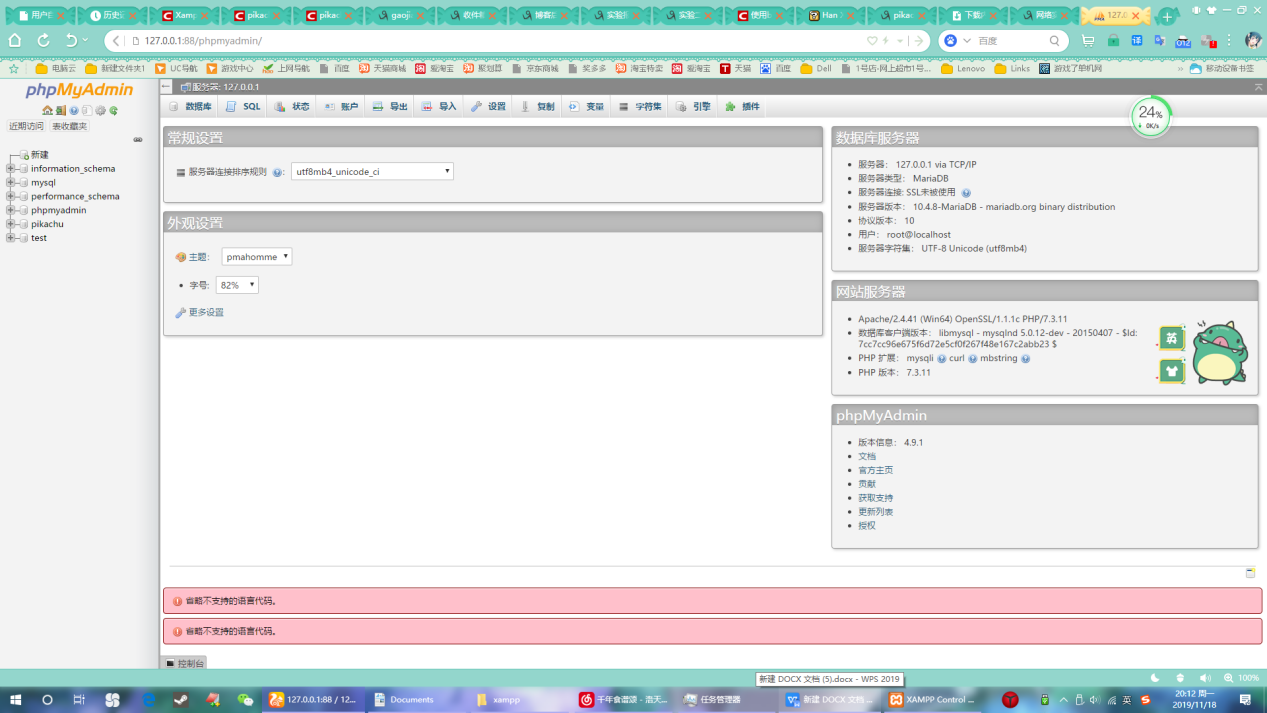Click the browser back undo arrow
The image size is (1267, 713).
pos(71,40)
